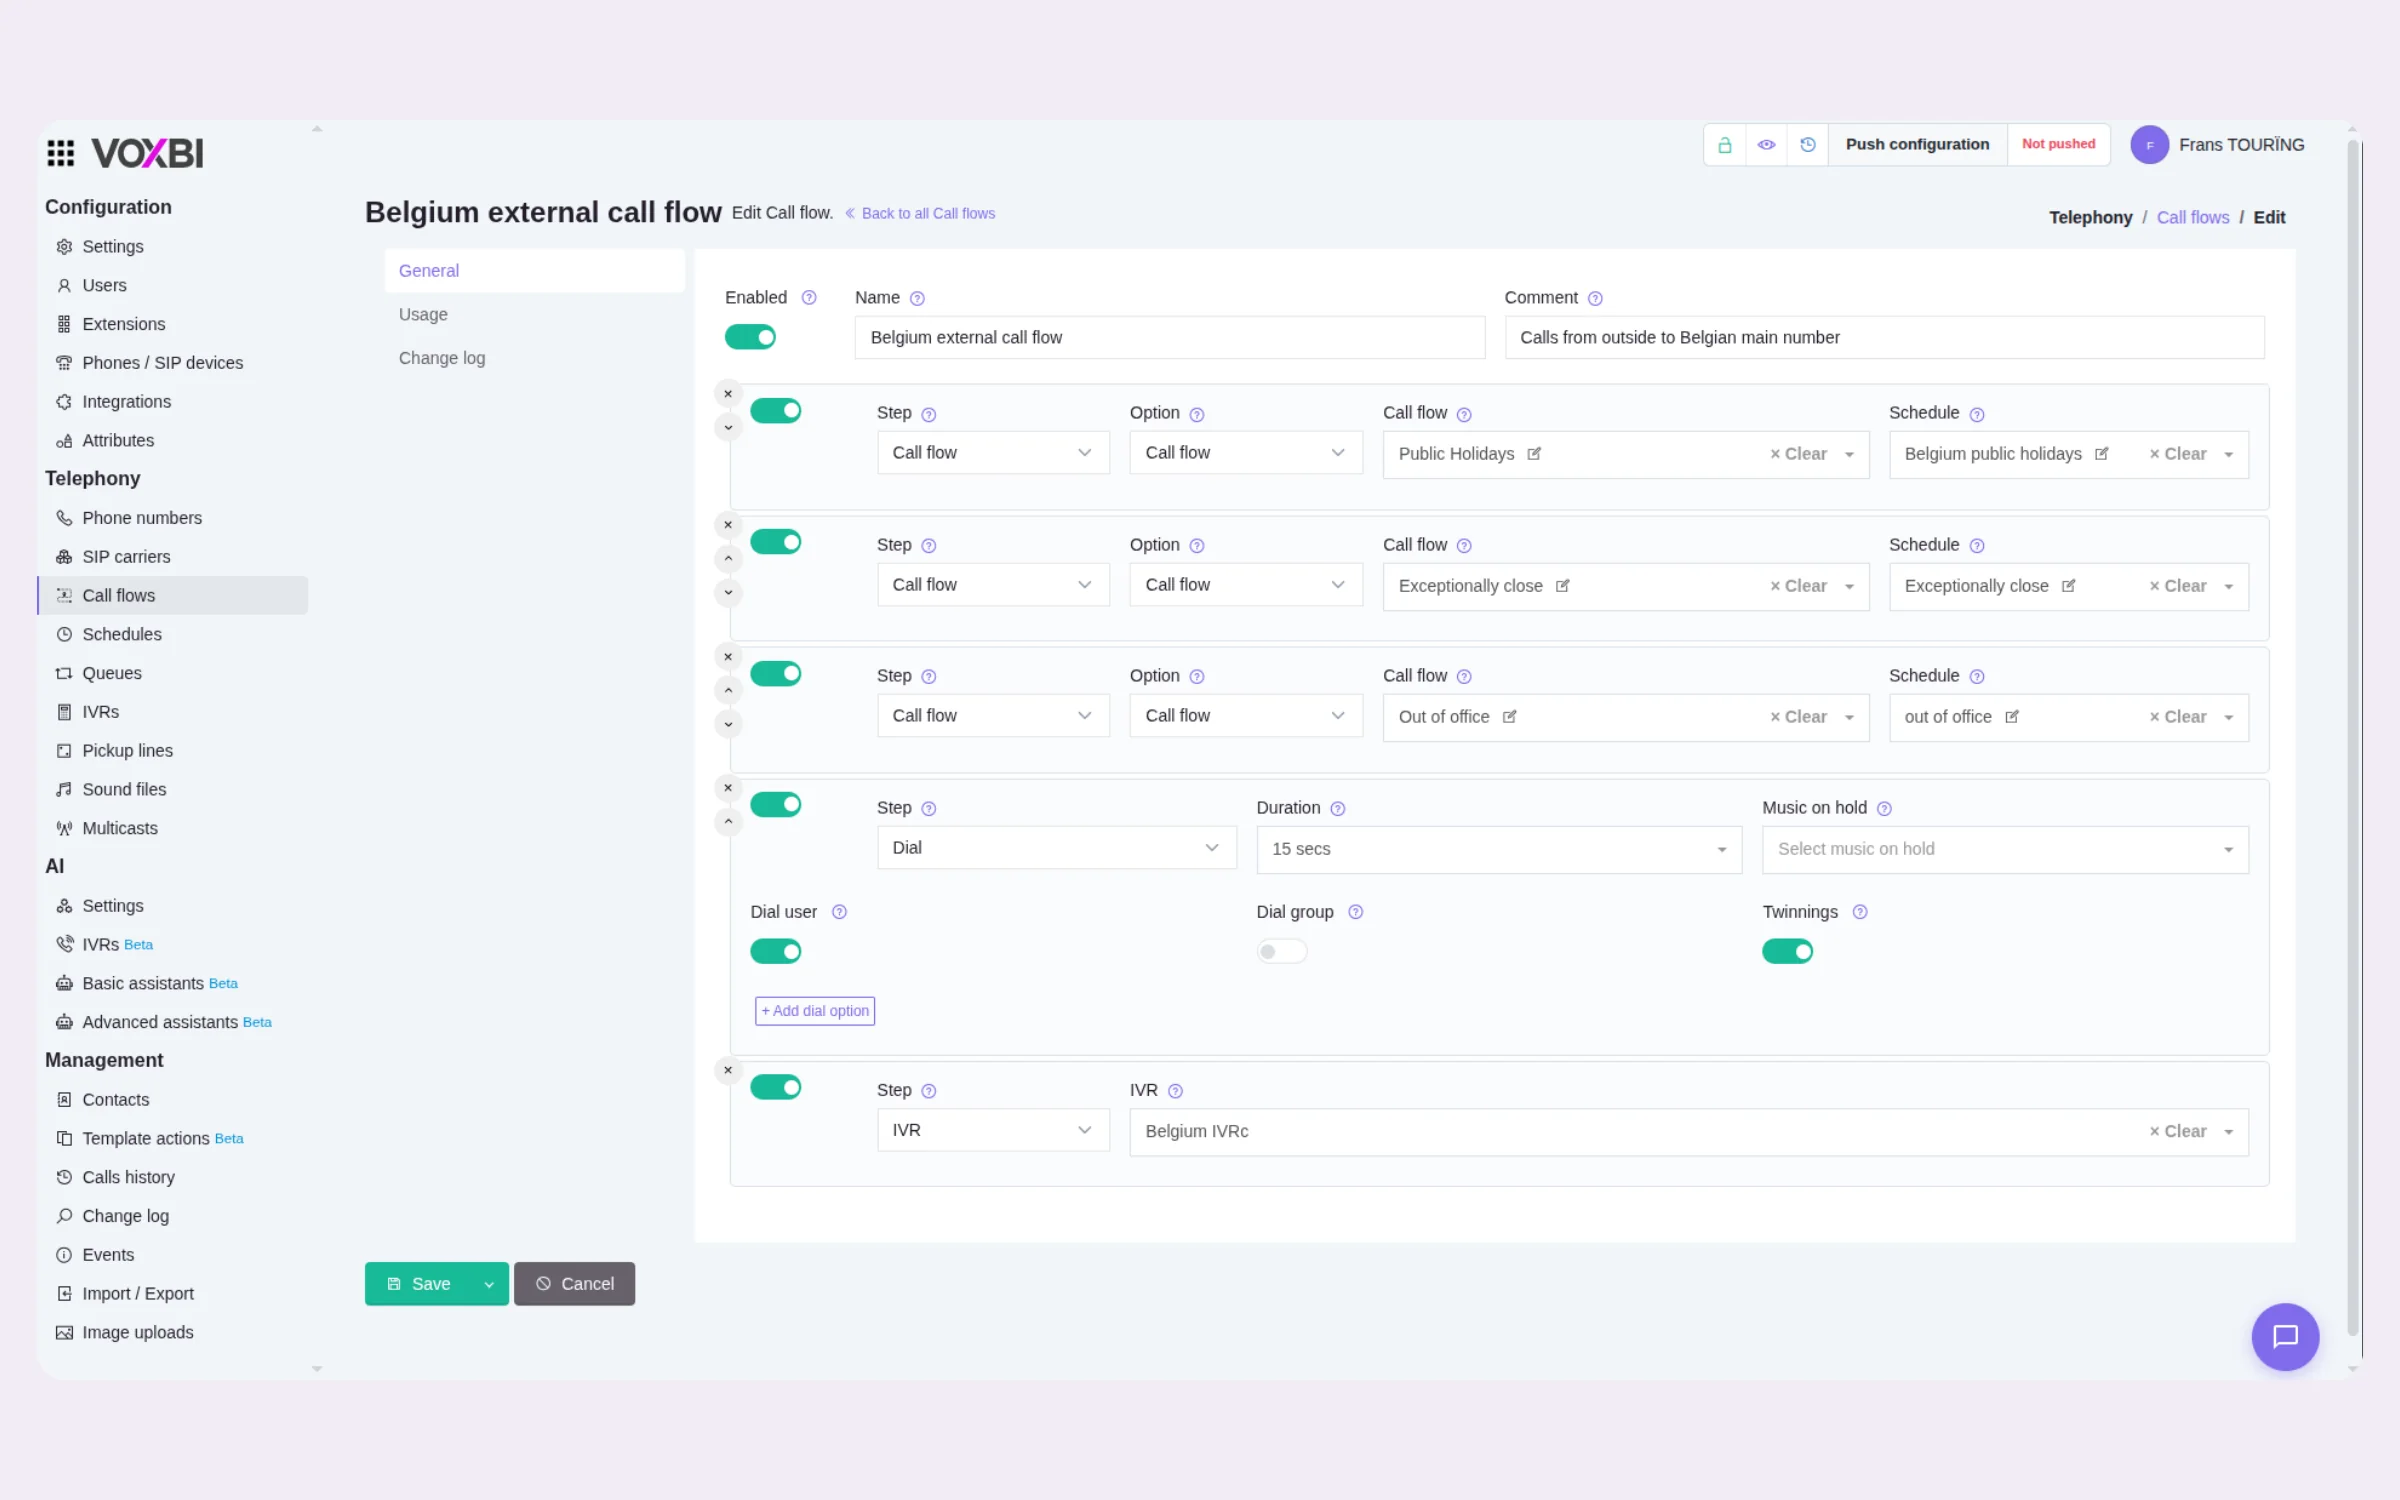Remove the IVR step with its X icon
2400x1500 pixels.
(728, 1071)
